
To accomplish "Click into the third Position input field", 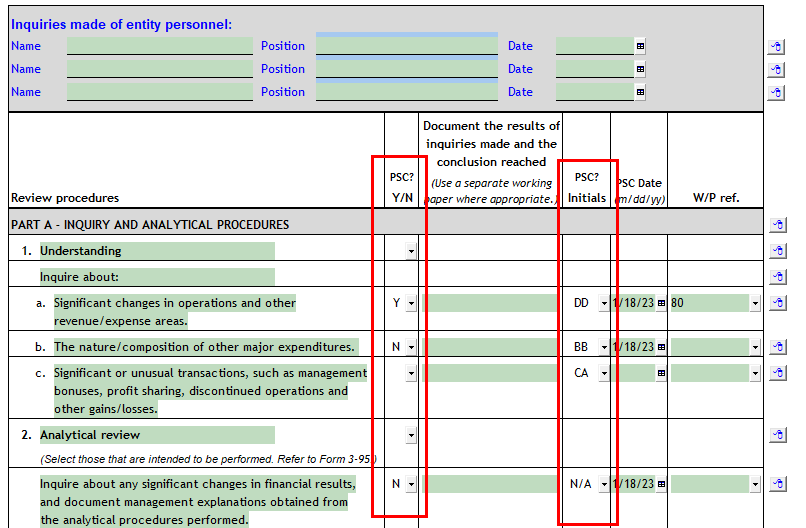I will pyautogui.click(x=407, y=92).
